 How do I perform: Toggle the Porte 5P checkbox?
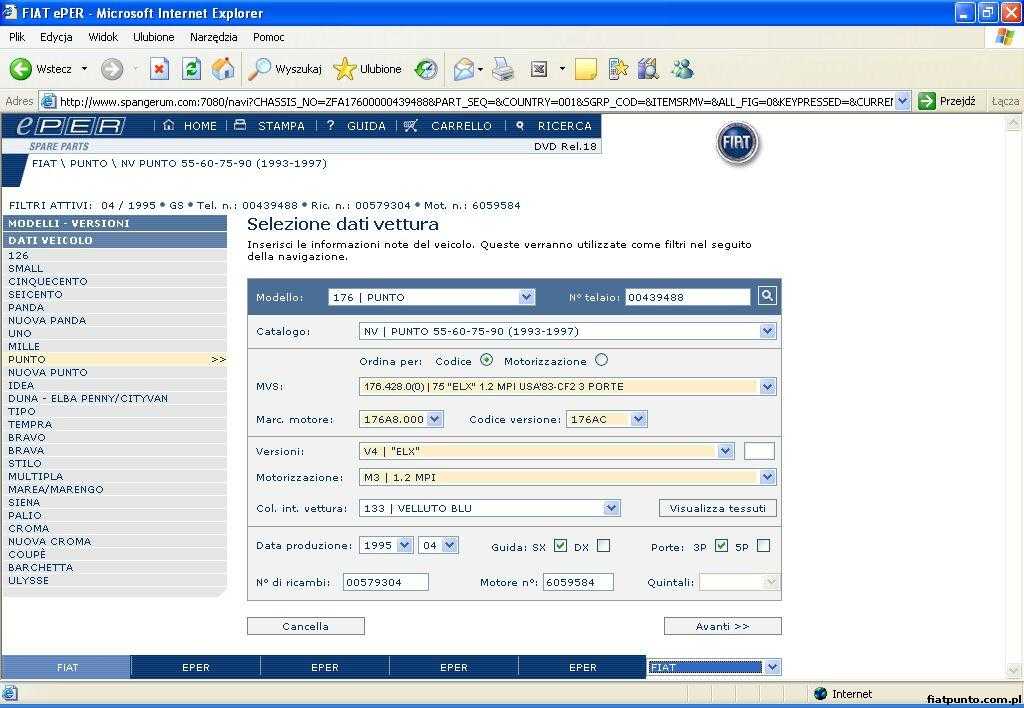(x=763, y=545)
